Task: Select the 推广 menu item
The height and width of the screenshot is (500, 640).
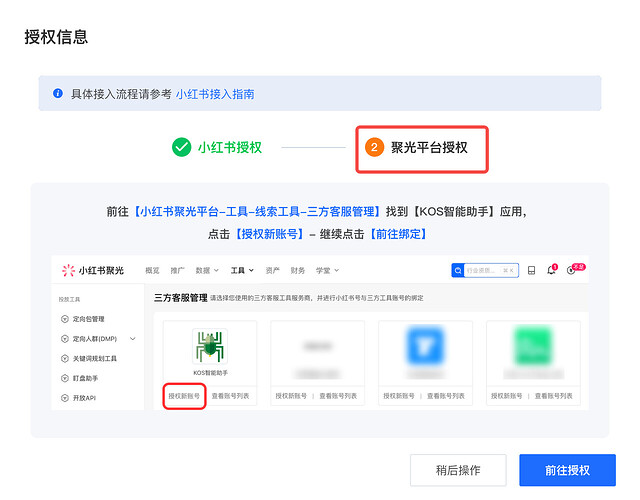Action: [x=177, y=270]
